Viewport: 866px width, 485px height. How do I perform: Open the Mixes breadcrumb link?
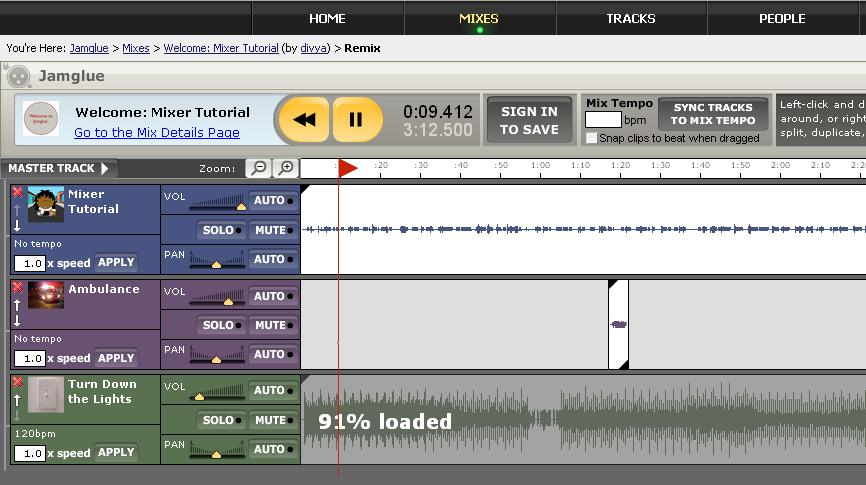coord(136,48)
